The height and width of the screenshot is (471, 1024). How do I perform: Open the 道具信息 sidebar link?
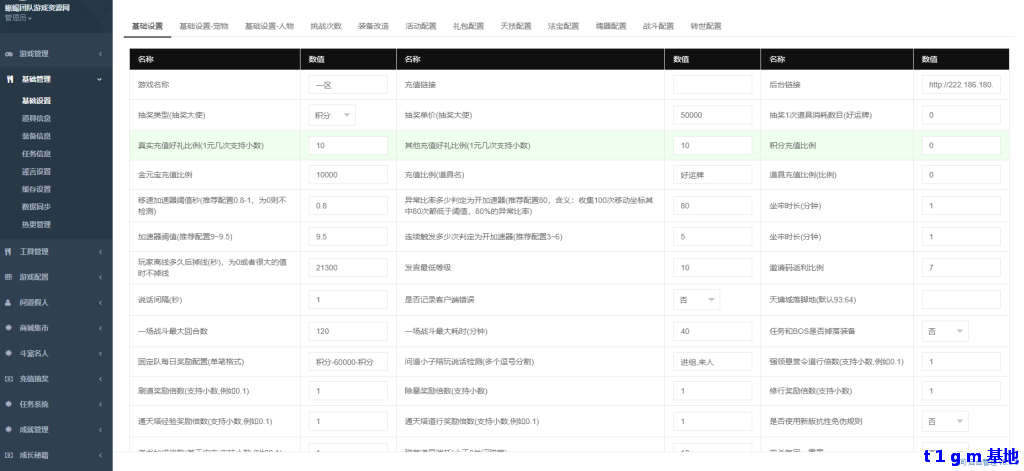click(x=36, y=118)
